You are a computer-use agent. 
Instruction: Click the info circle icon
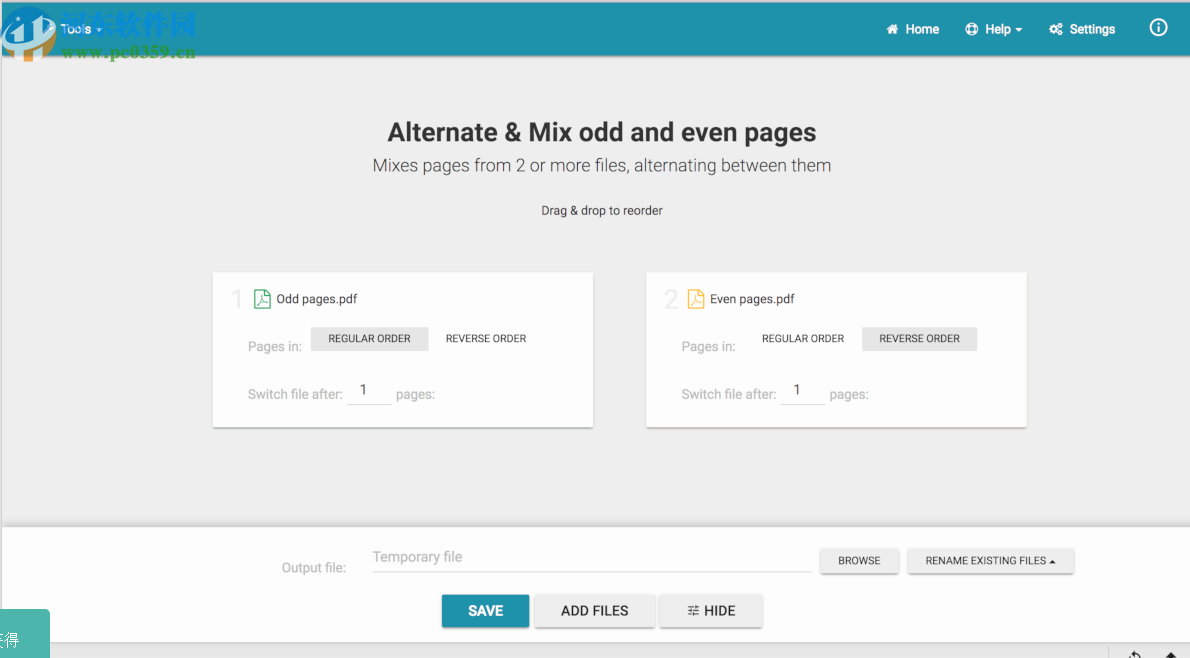click(1158, 28)
